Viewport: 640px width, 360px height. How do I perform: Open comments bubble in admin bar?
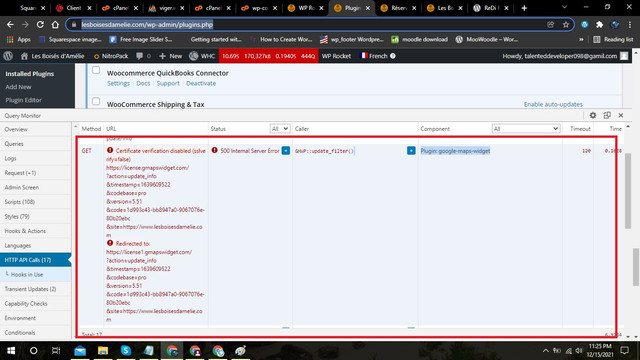coord(143,56)
